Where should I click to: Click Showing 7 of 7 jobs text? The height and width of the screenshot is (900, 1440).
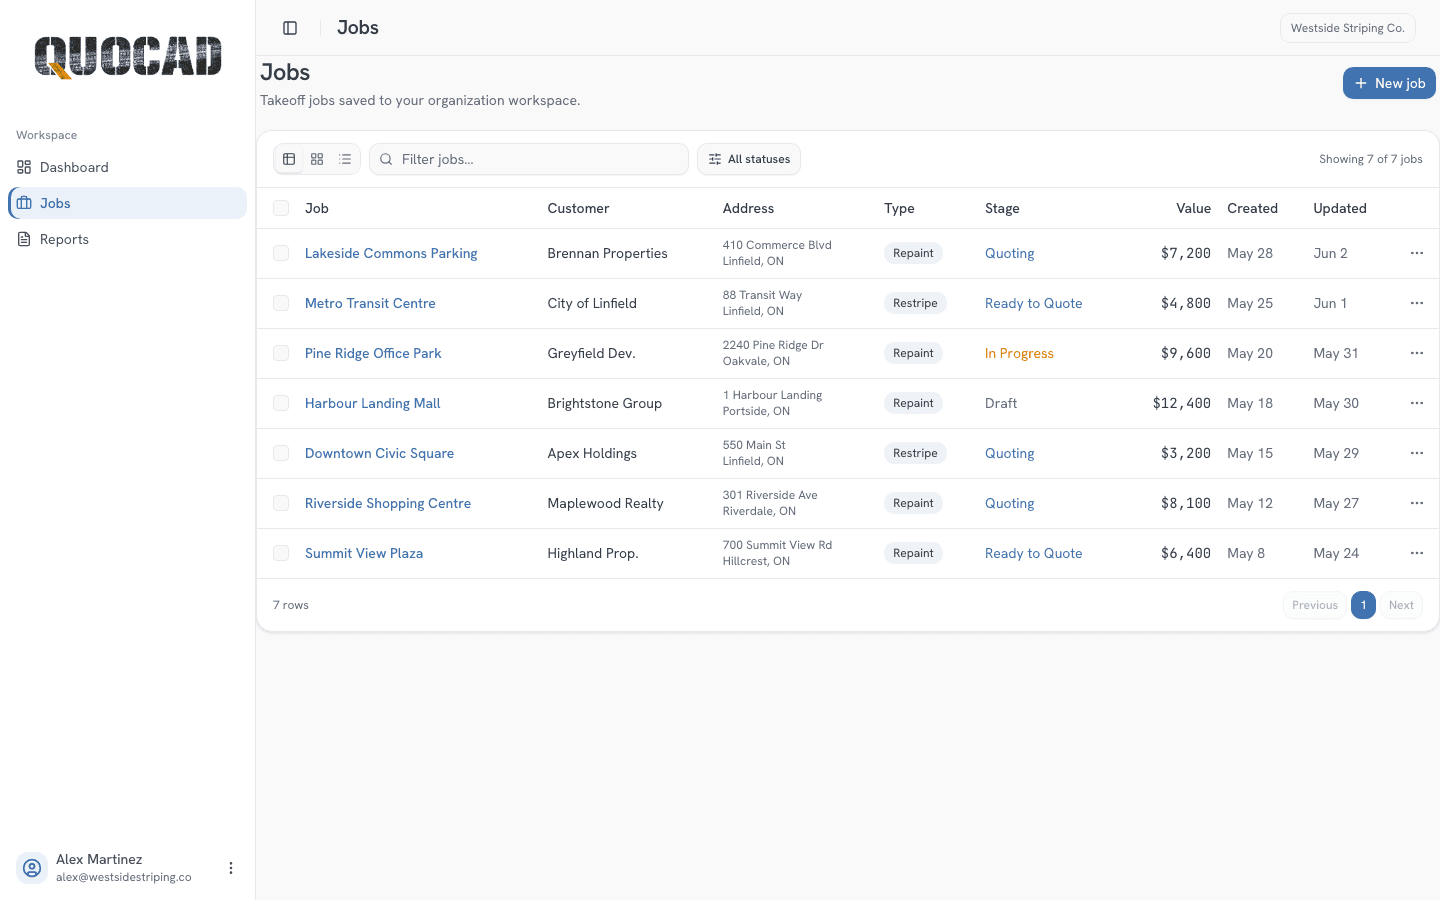[x=1370, y=159]
